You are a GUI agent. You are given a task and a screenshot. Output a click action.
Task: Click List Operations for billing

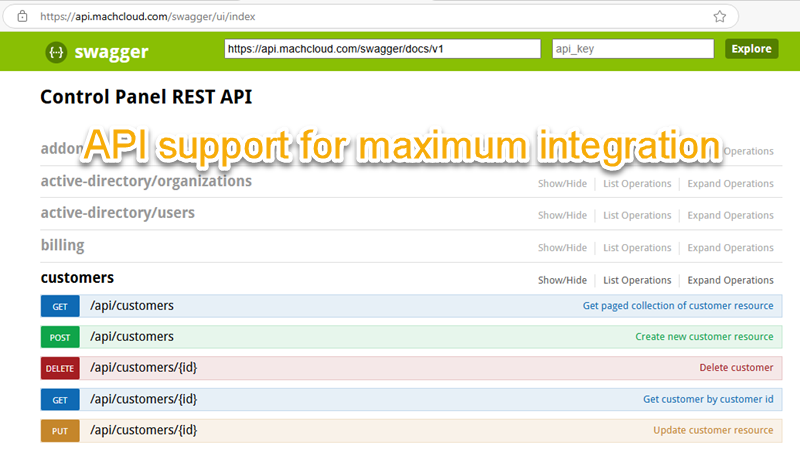[637, 247]
